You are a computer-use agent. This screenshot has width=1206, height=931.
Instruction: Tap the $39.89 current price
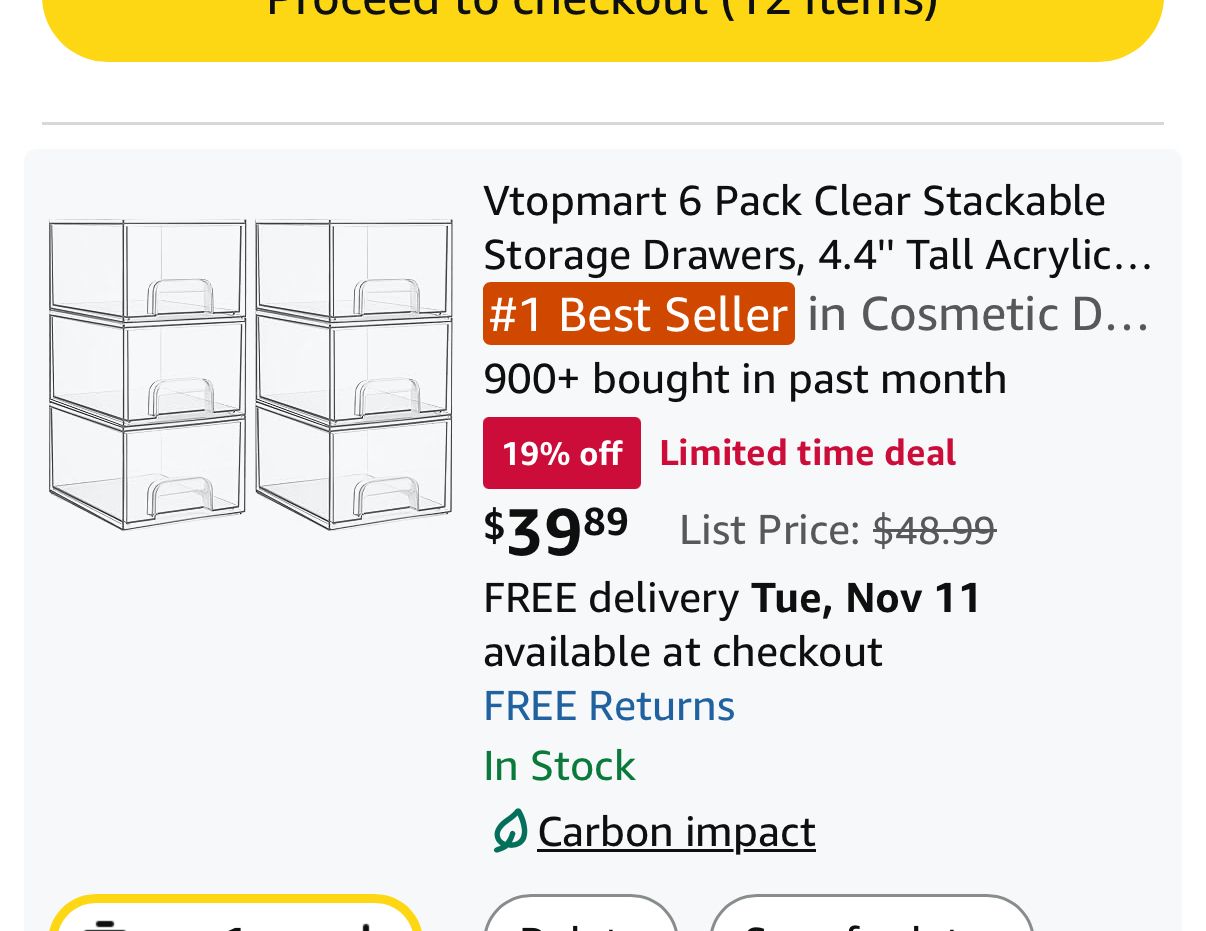[555, 530]
